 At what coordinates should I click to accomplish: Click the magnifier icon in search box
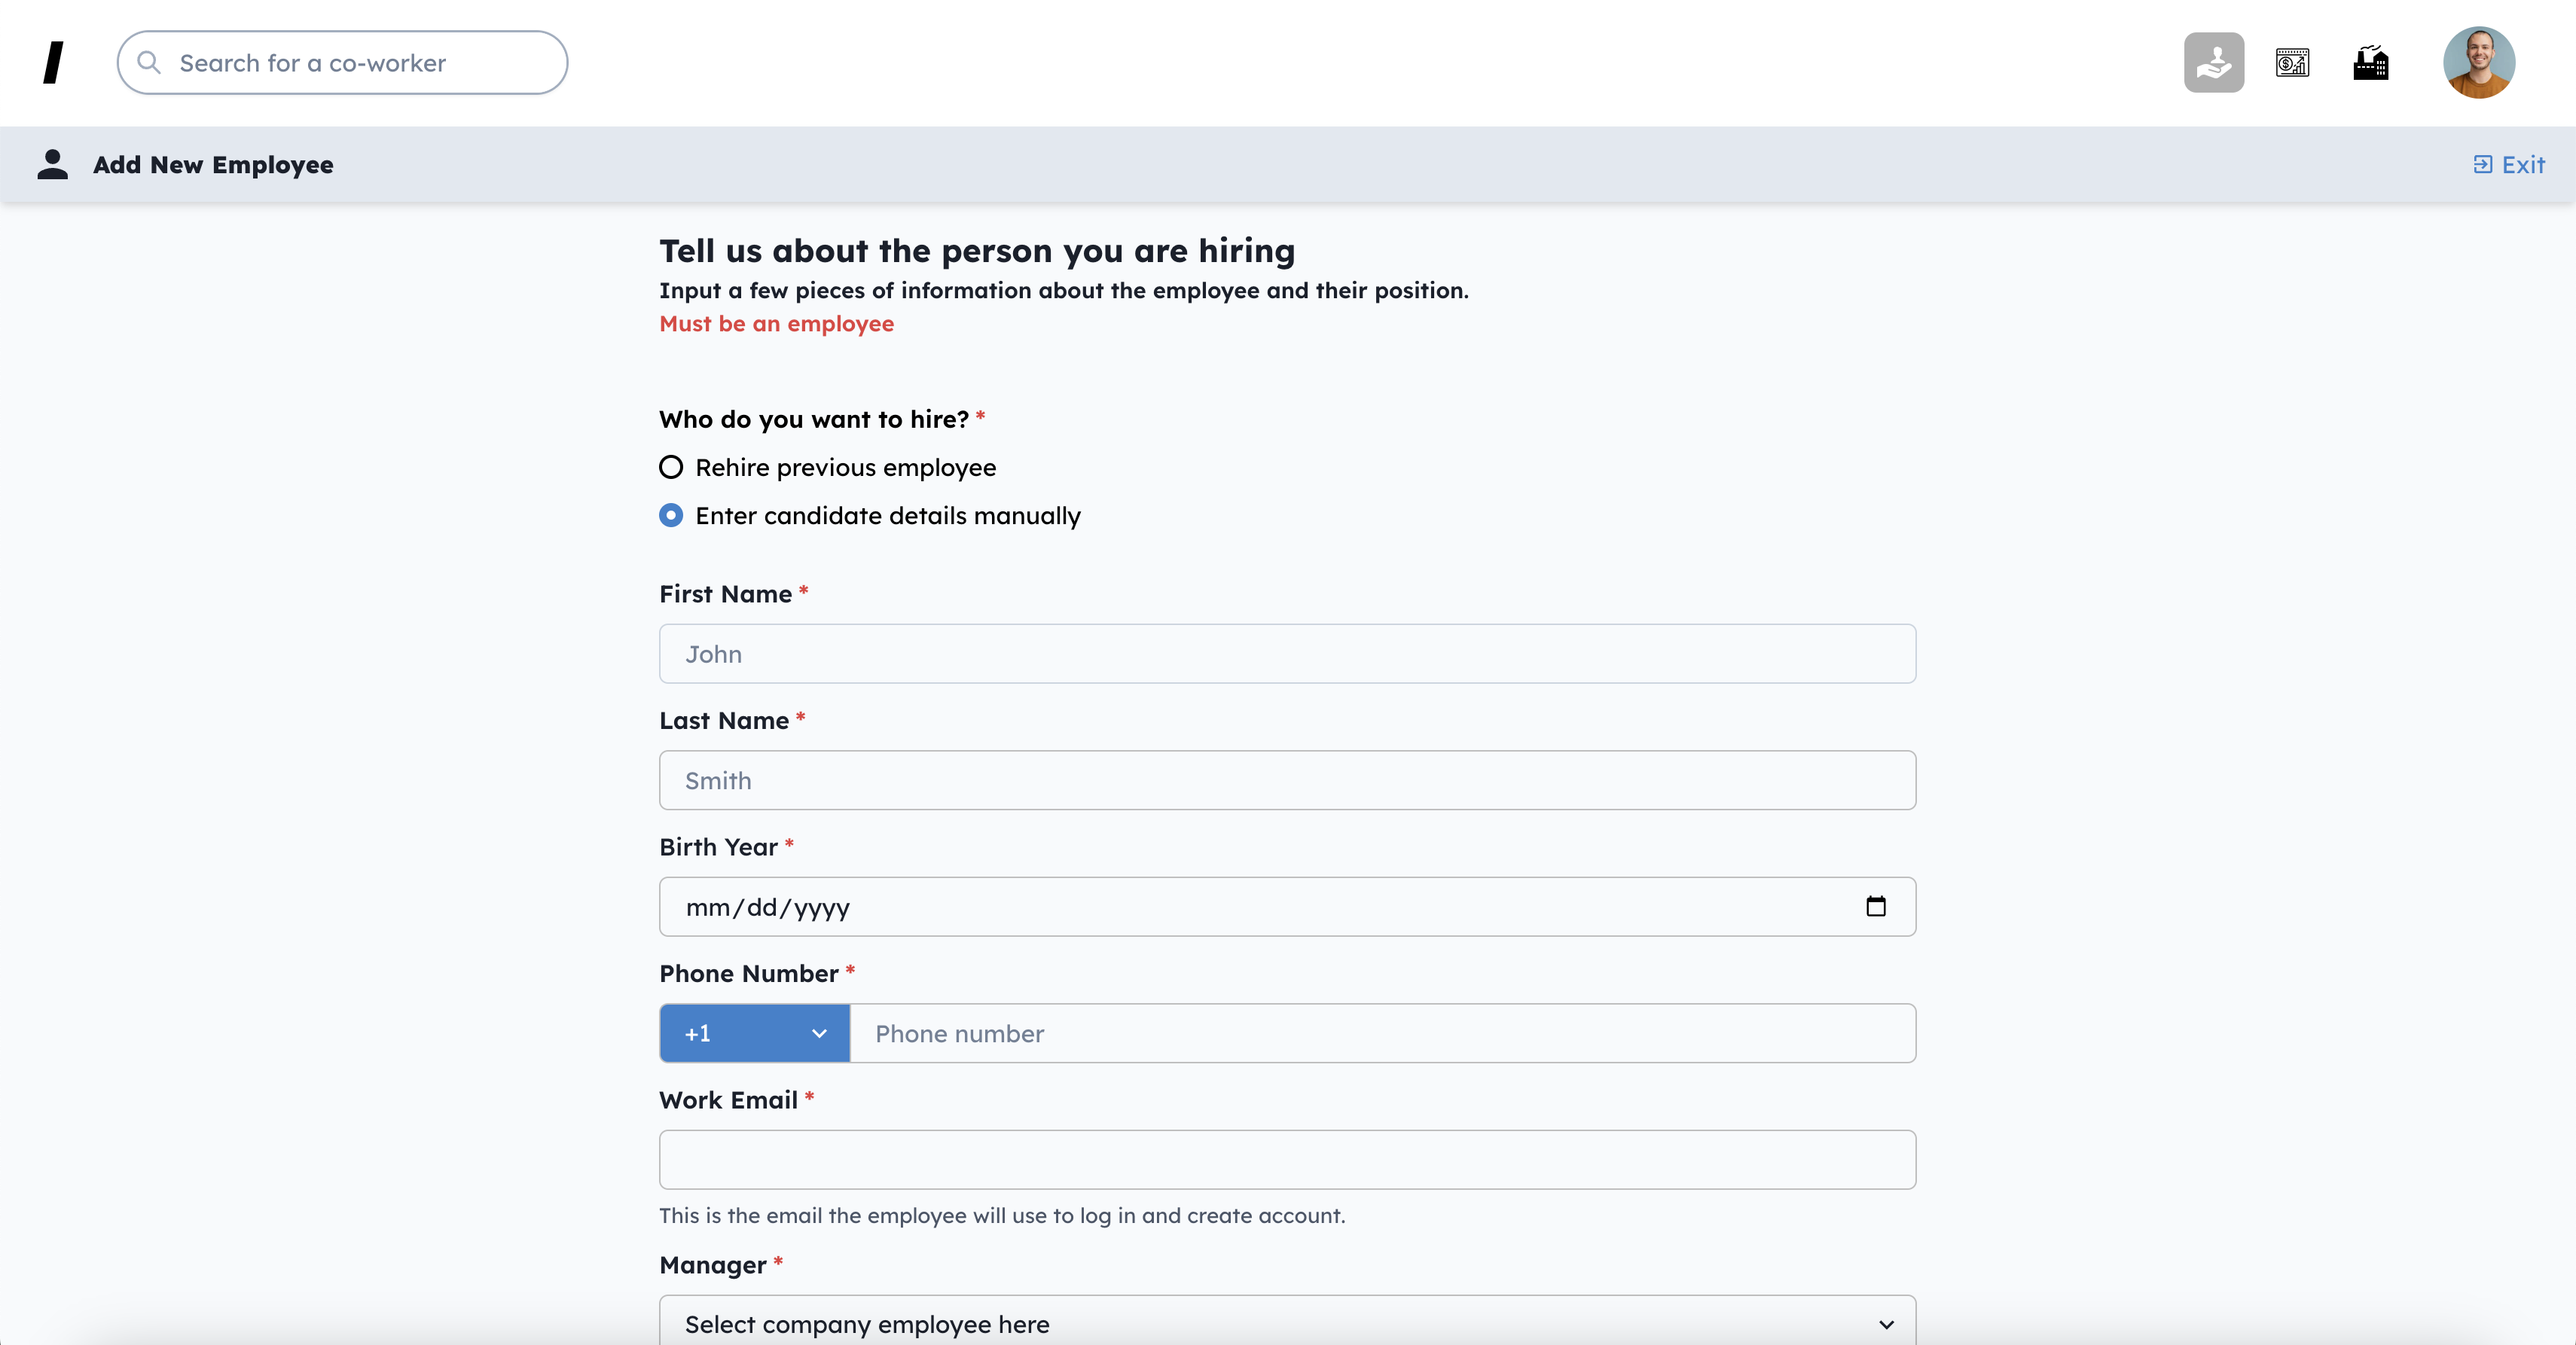click(x=149, y=63)
